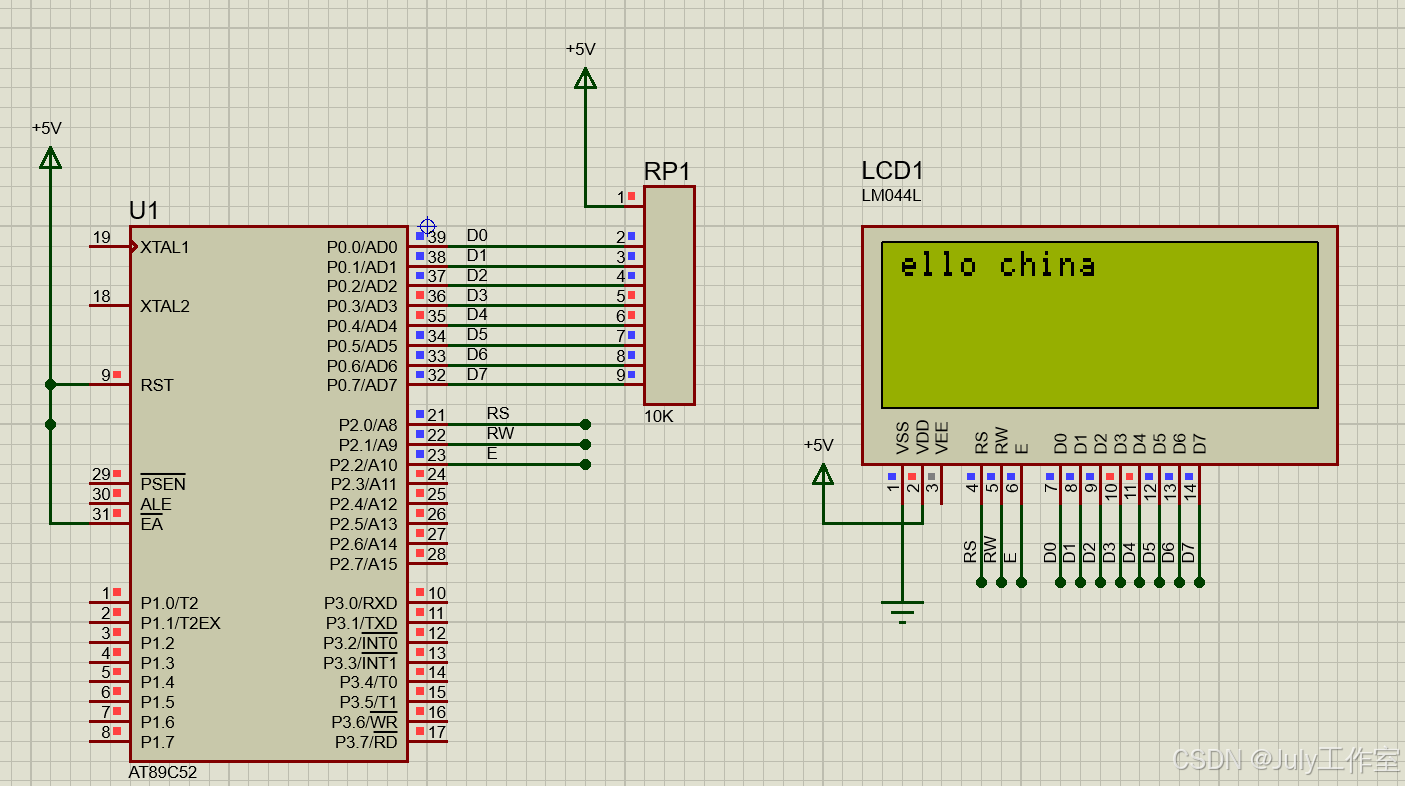Click the RW net label near P2.1

click(500, 433)
